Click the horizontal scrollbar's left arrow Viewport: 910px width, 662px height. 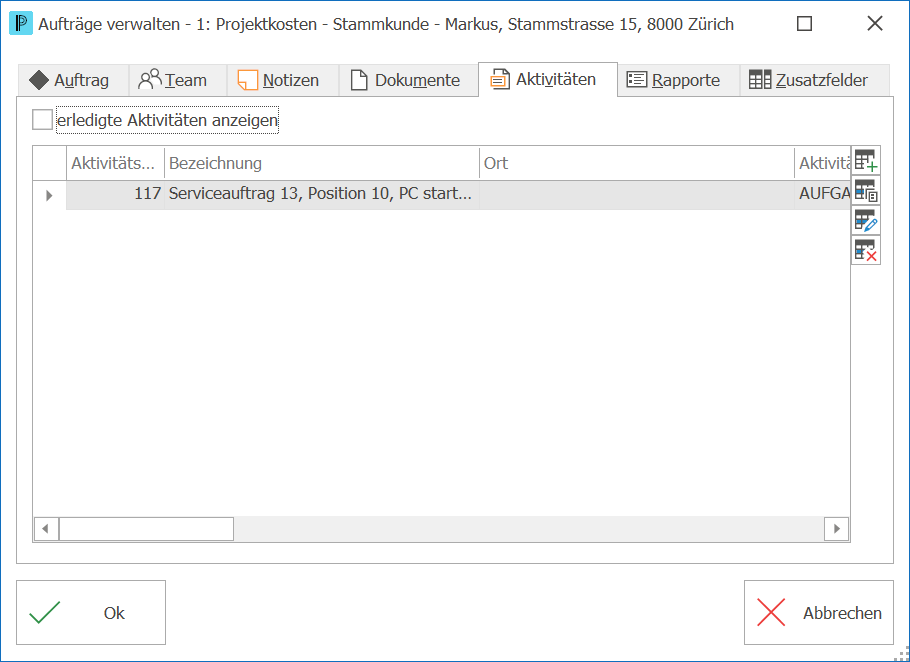(x=46, y=529)
